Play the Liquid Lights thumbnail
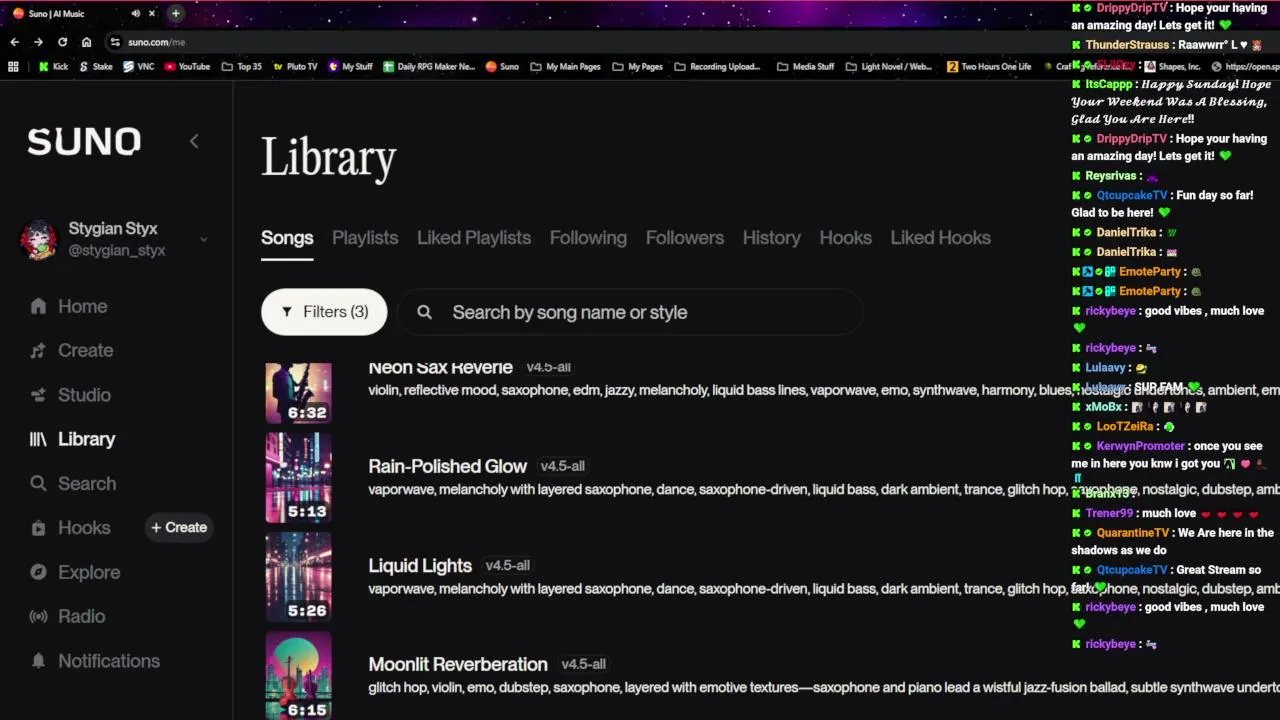Viewport: 1280px width, 720px height. [x=298, y=576]
